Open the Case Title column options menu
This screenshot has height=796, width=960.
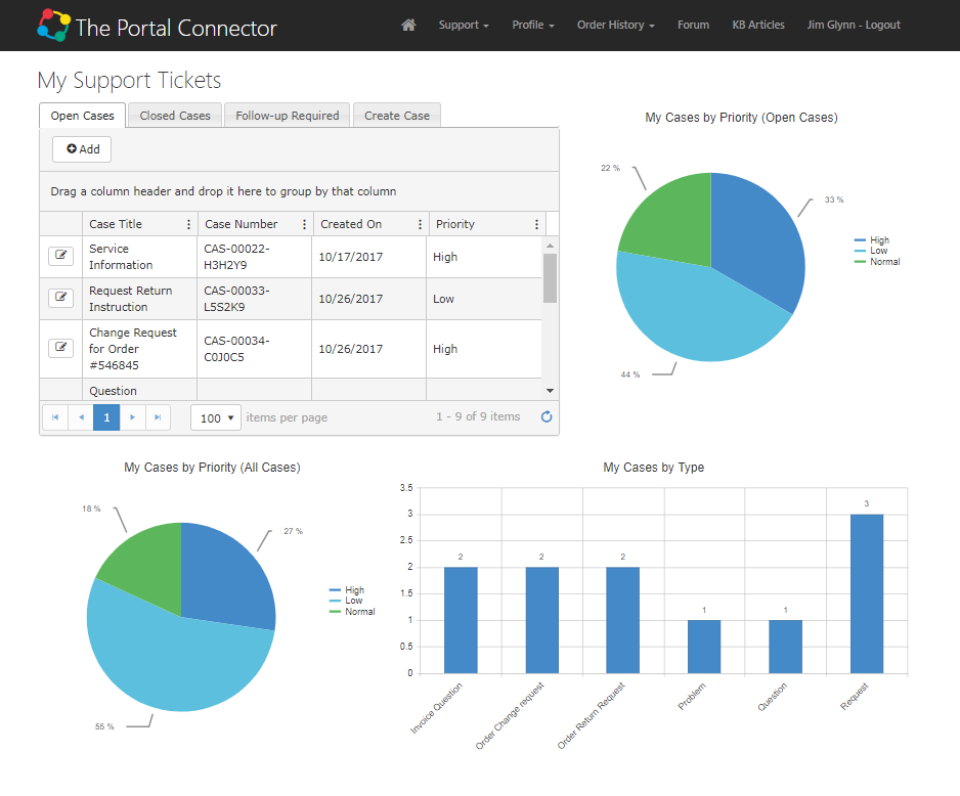188,223
